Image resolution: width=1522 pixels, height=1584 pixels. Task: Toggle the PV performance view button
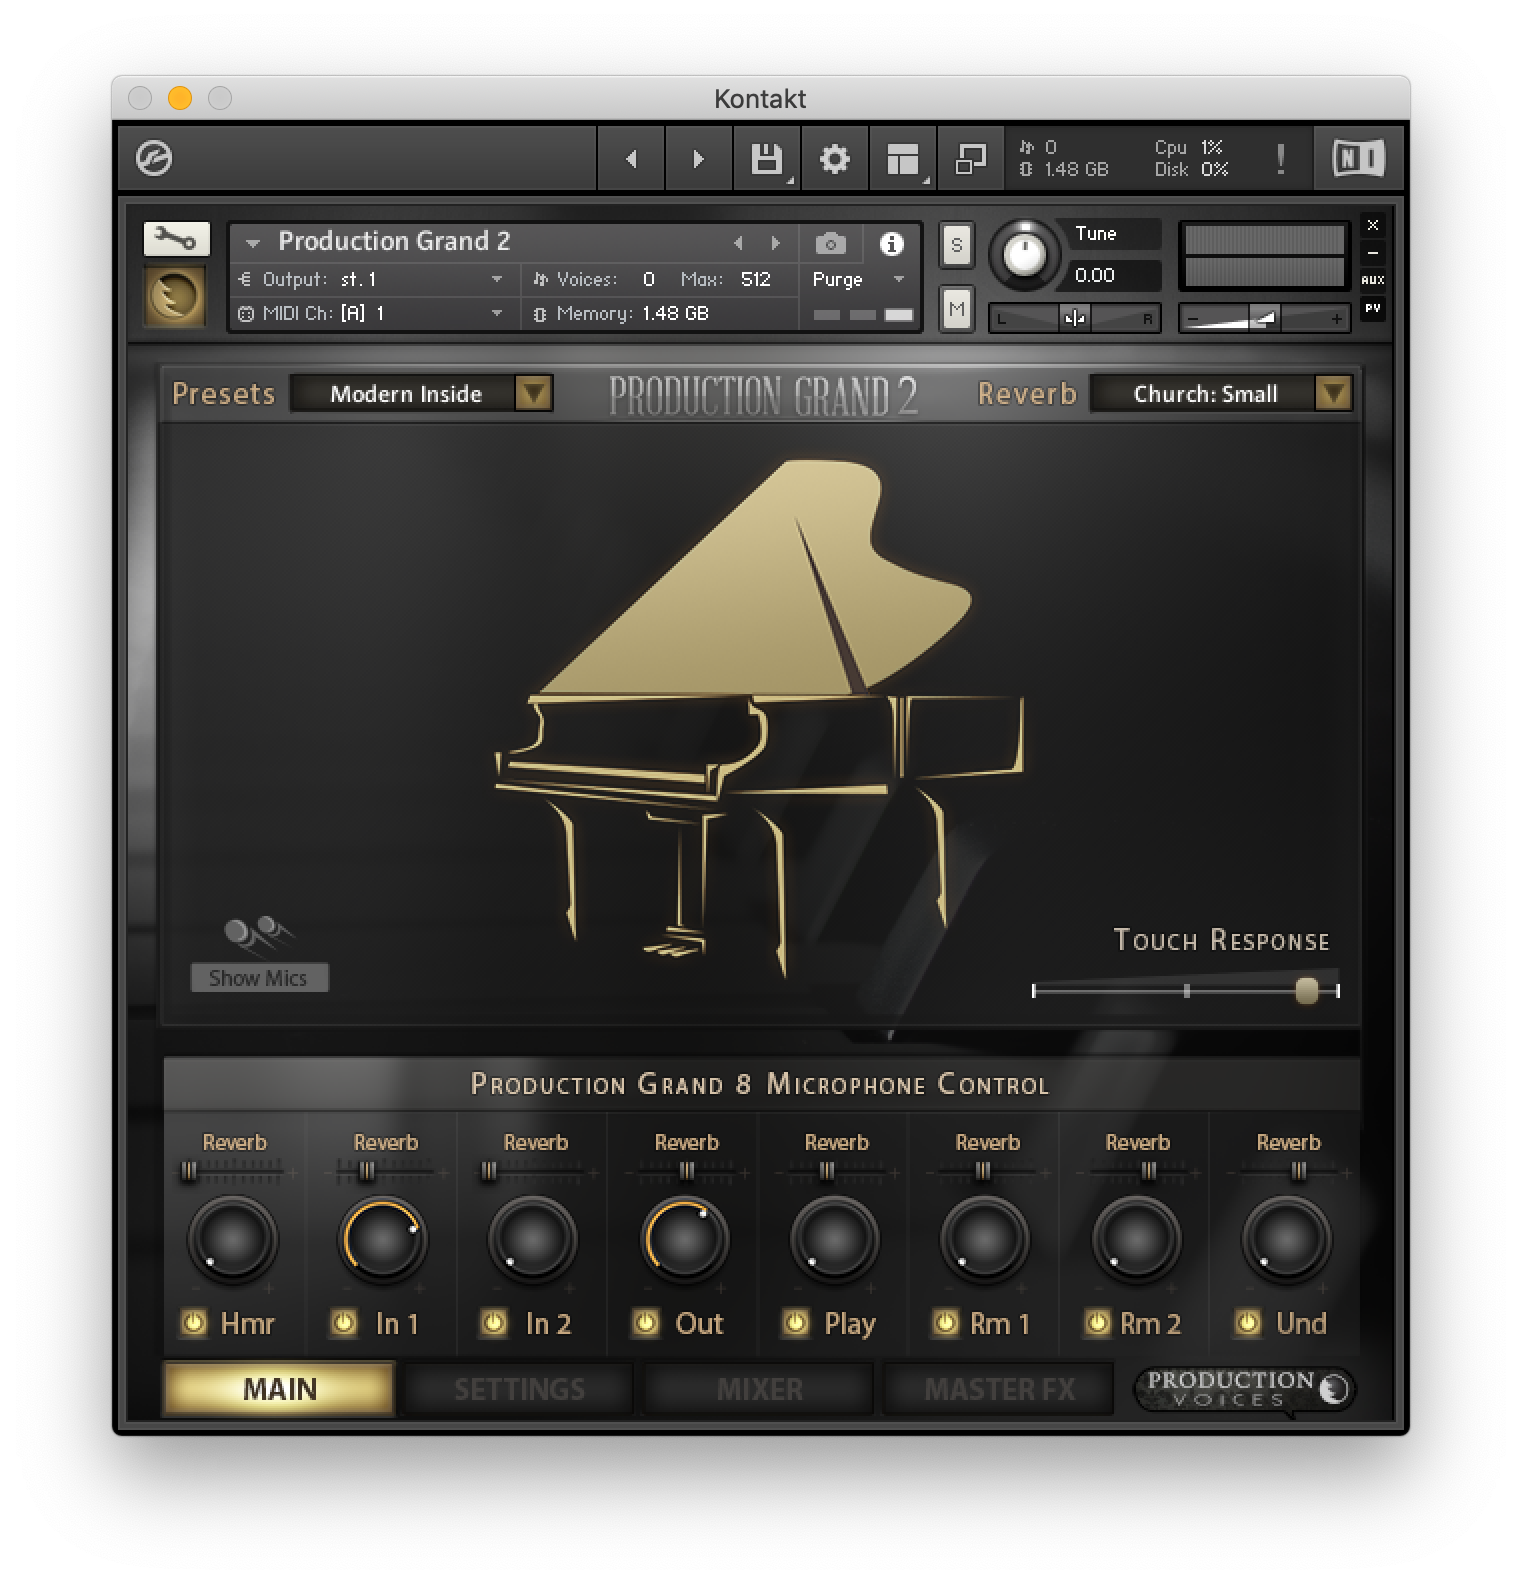point(1373,308)
